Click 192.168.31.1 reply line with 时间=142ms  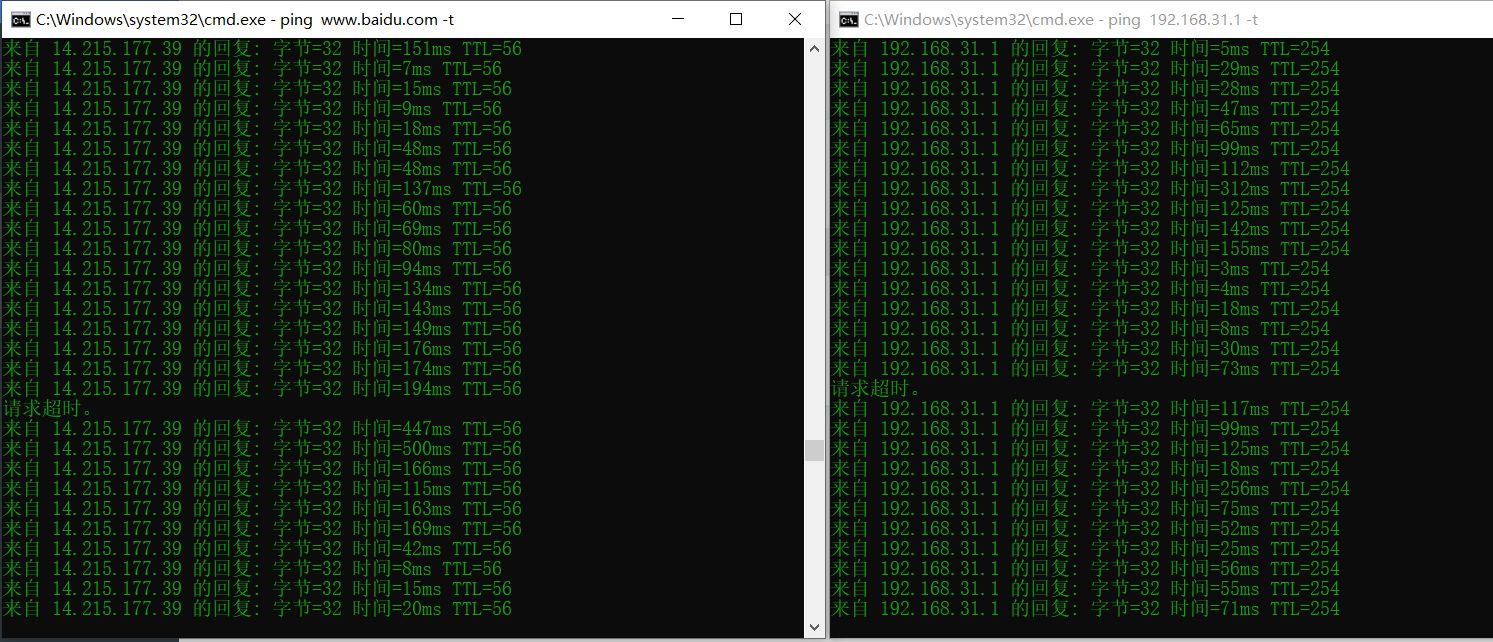click(1090, 229)
